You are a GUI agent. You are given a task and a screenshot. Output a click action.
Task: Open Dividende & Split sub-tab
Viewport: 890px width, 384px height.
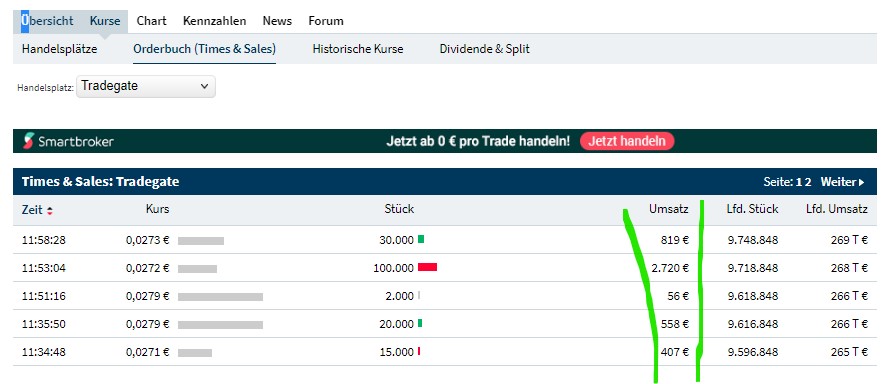485,49
